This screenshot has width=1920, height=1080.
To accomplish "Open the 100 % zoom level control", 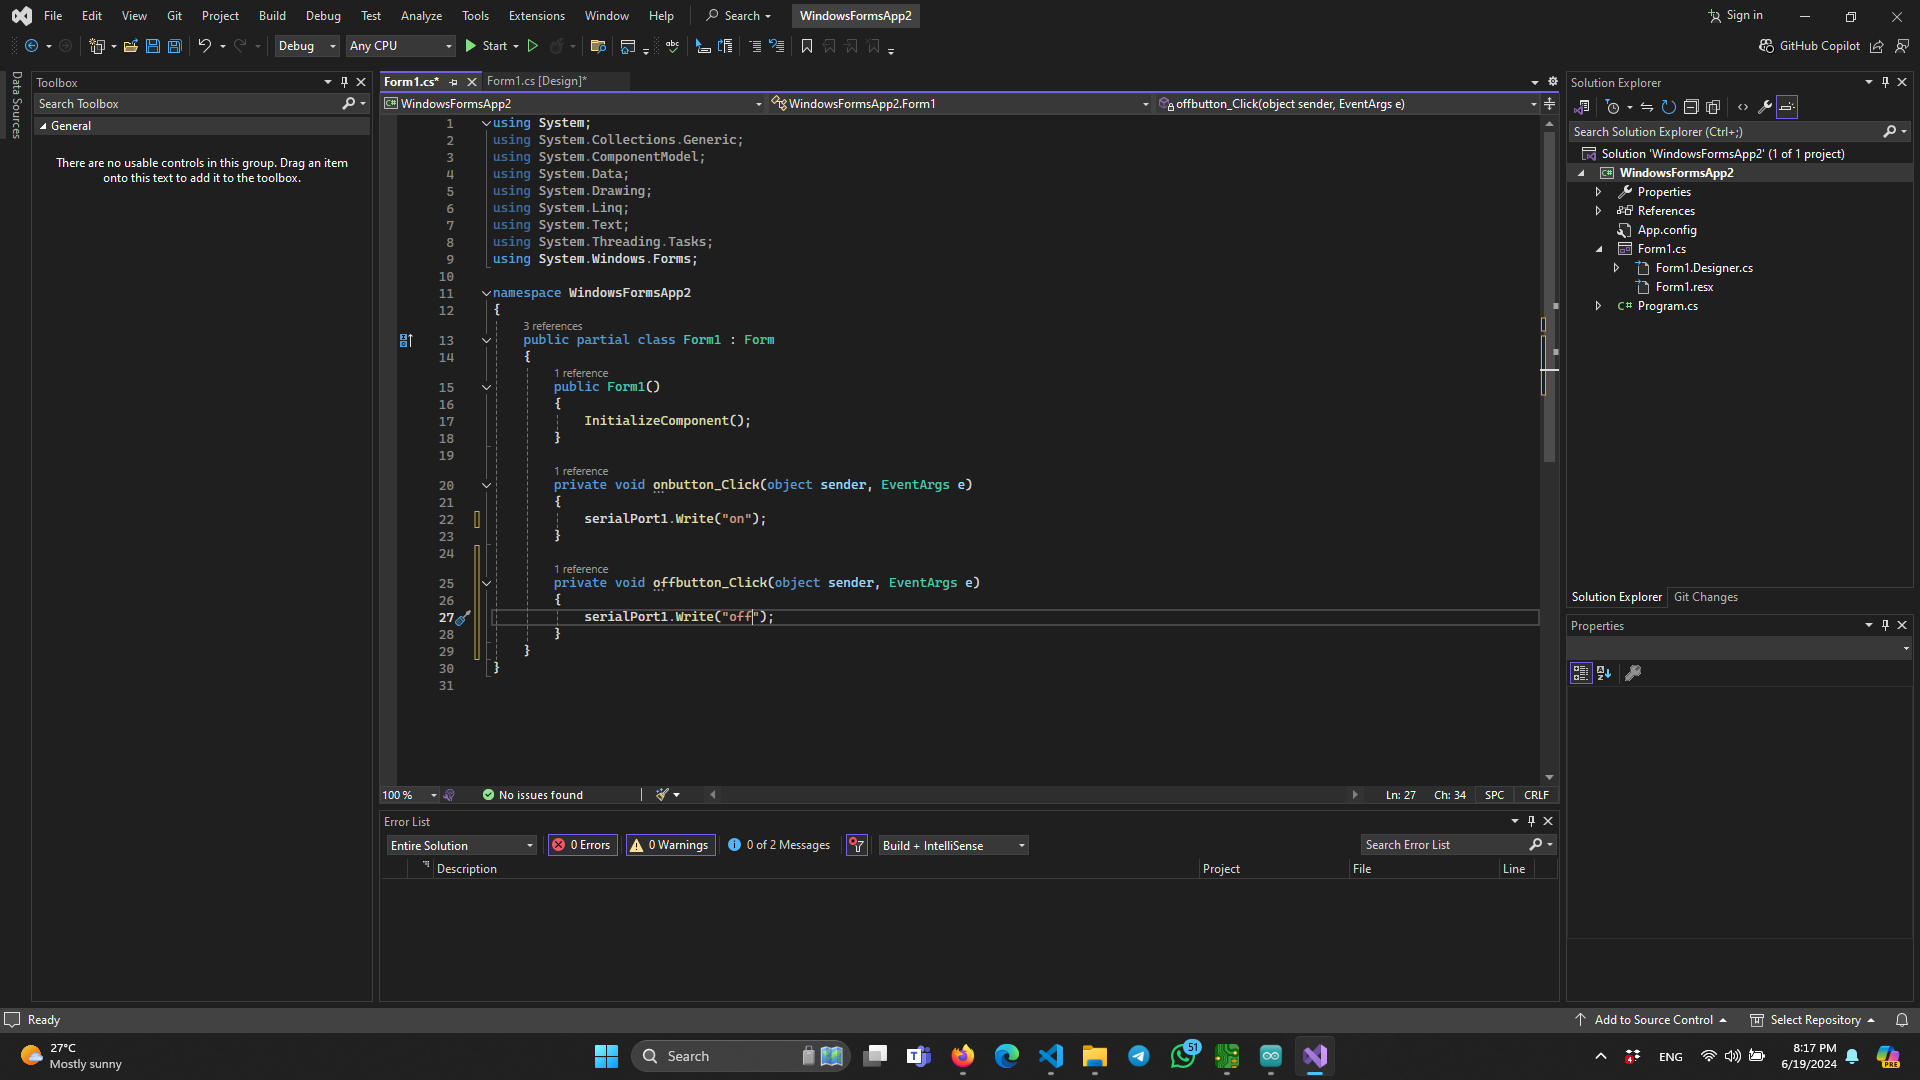I will point(410,795).
